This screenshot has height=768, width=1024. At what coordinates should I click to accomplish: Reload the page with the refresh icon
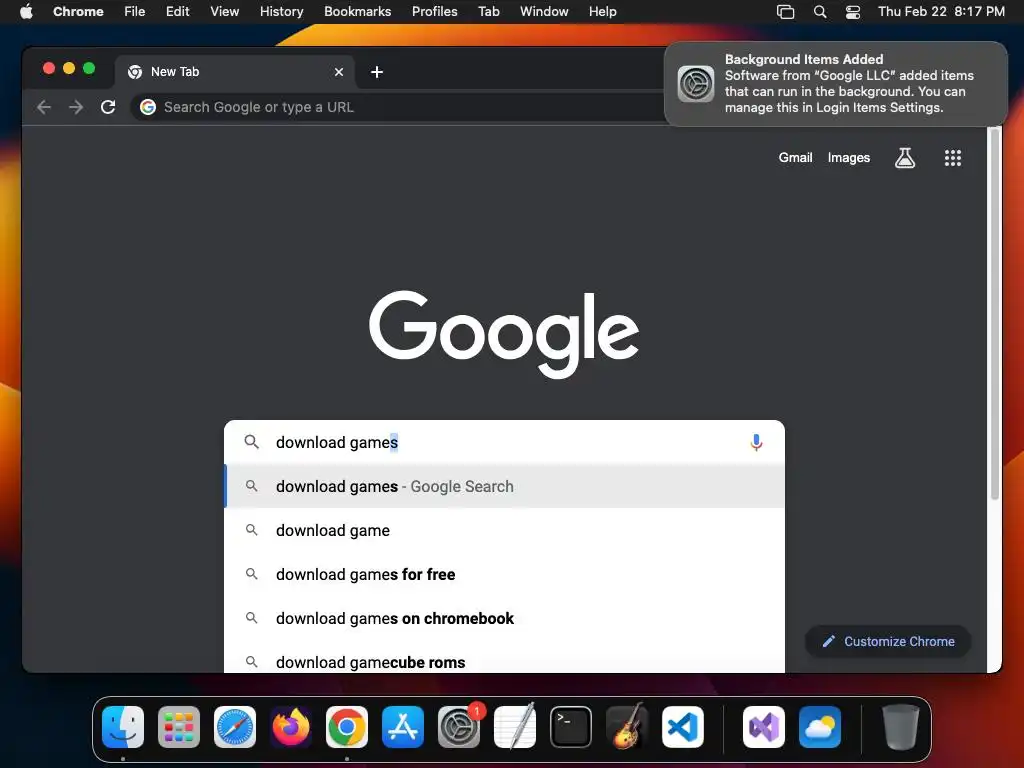coord(108,107)
